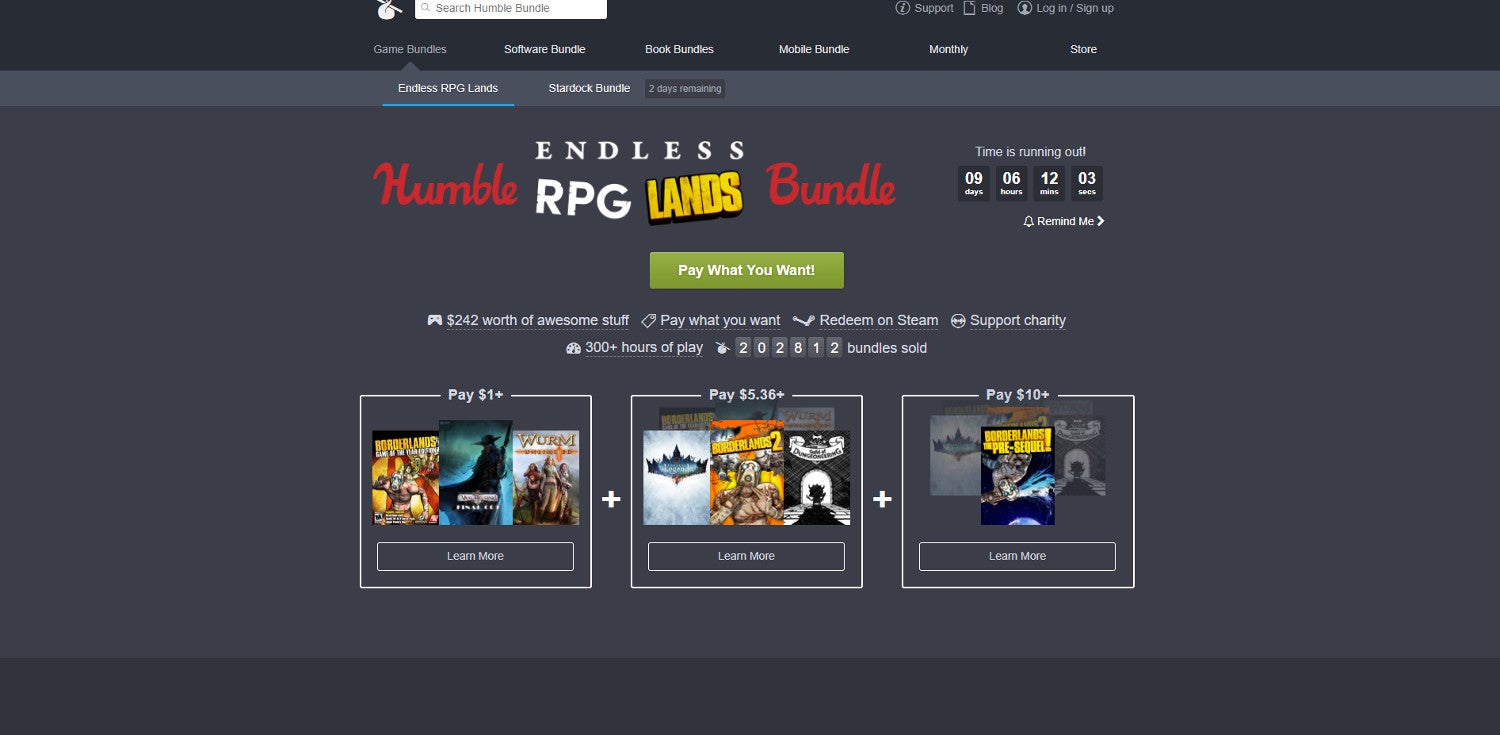1500x735 pixels.
Task: Click the magnifier icon in the search box
Action: tap(425, 8)
